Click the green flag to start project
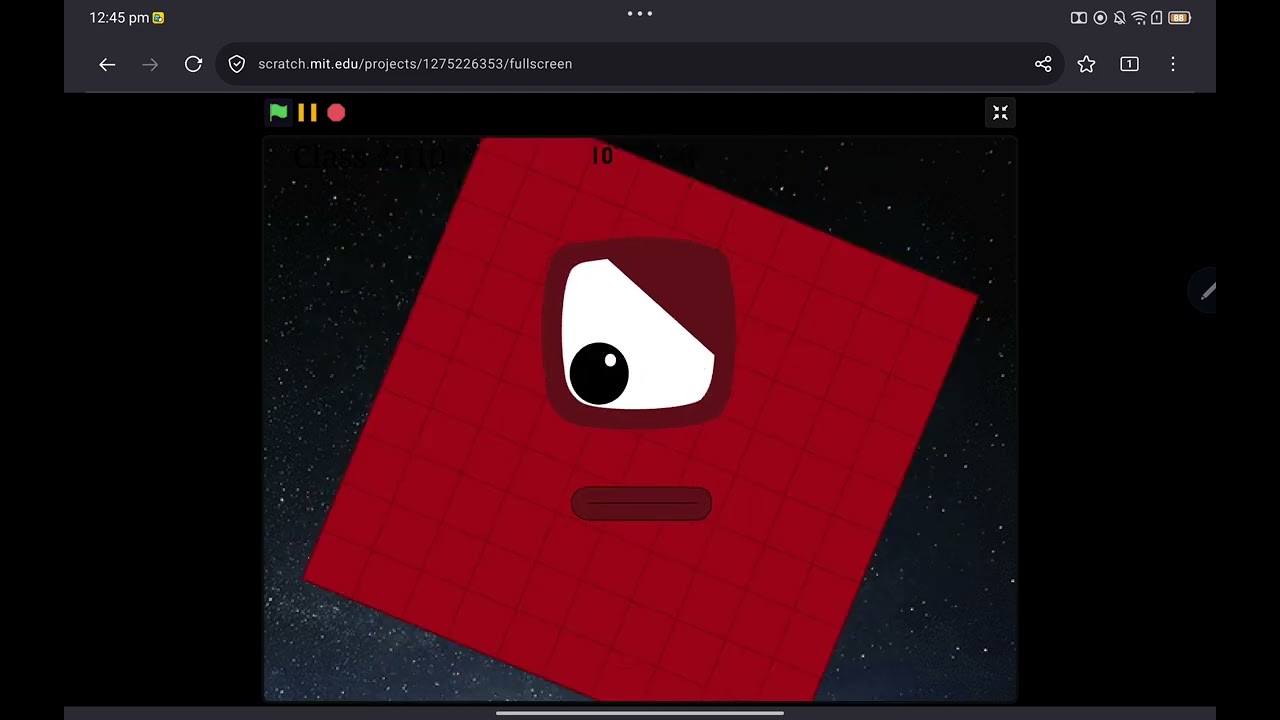Image resolution: width=1280 pixels, height=720 pixels. [x=278, y=113]
